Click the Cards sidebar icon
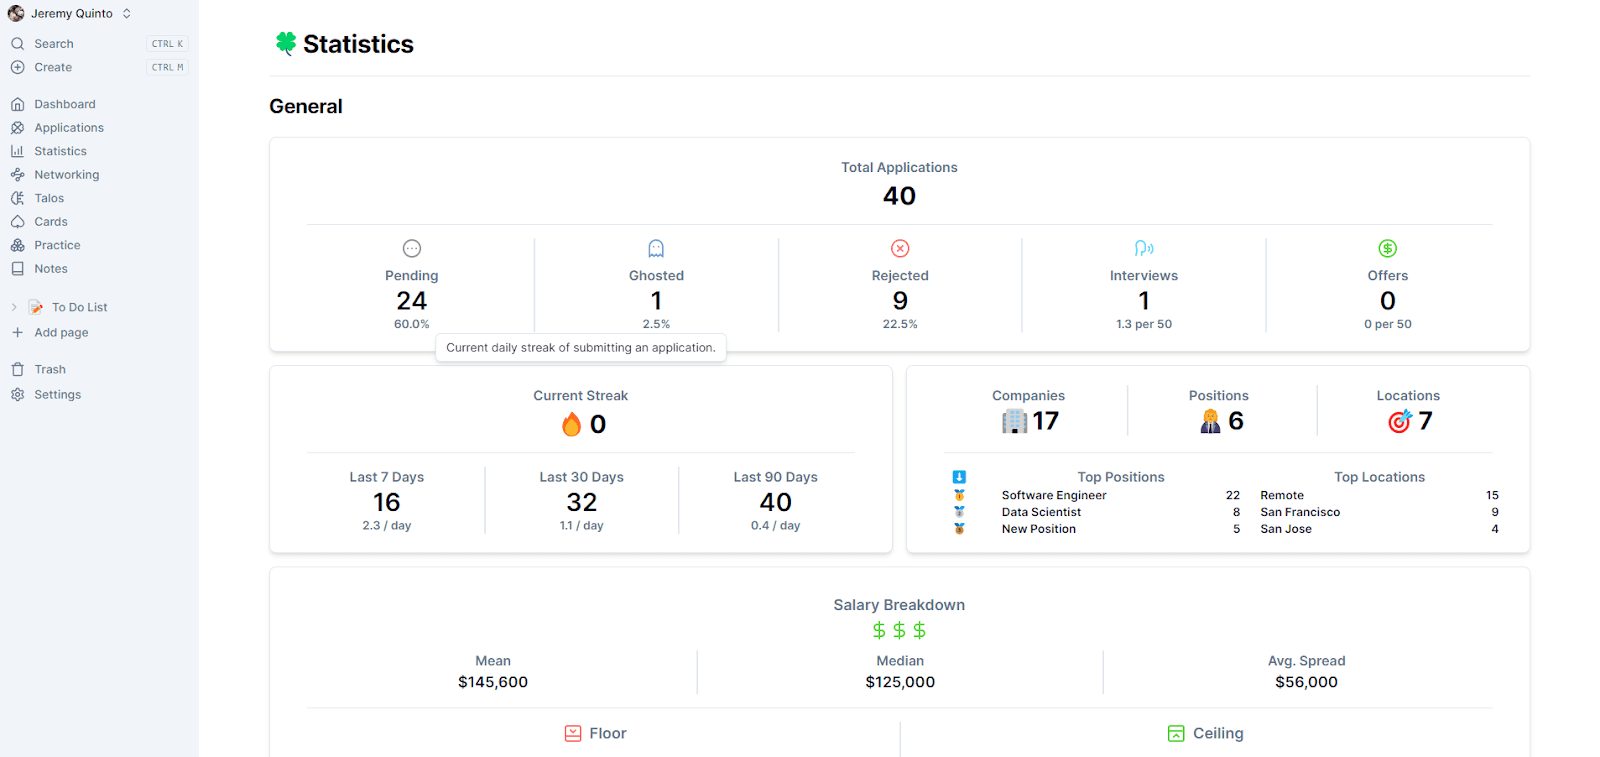The width and height of the screenshot is (1600, 757). click(18, 222)
